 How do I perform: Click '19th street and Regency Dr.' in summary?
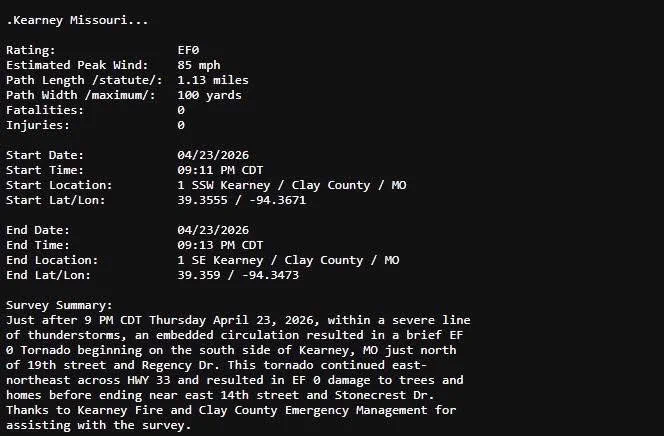click(124, 365)
